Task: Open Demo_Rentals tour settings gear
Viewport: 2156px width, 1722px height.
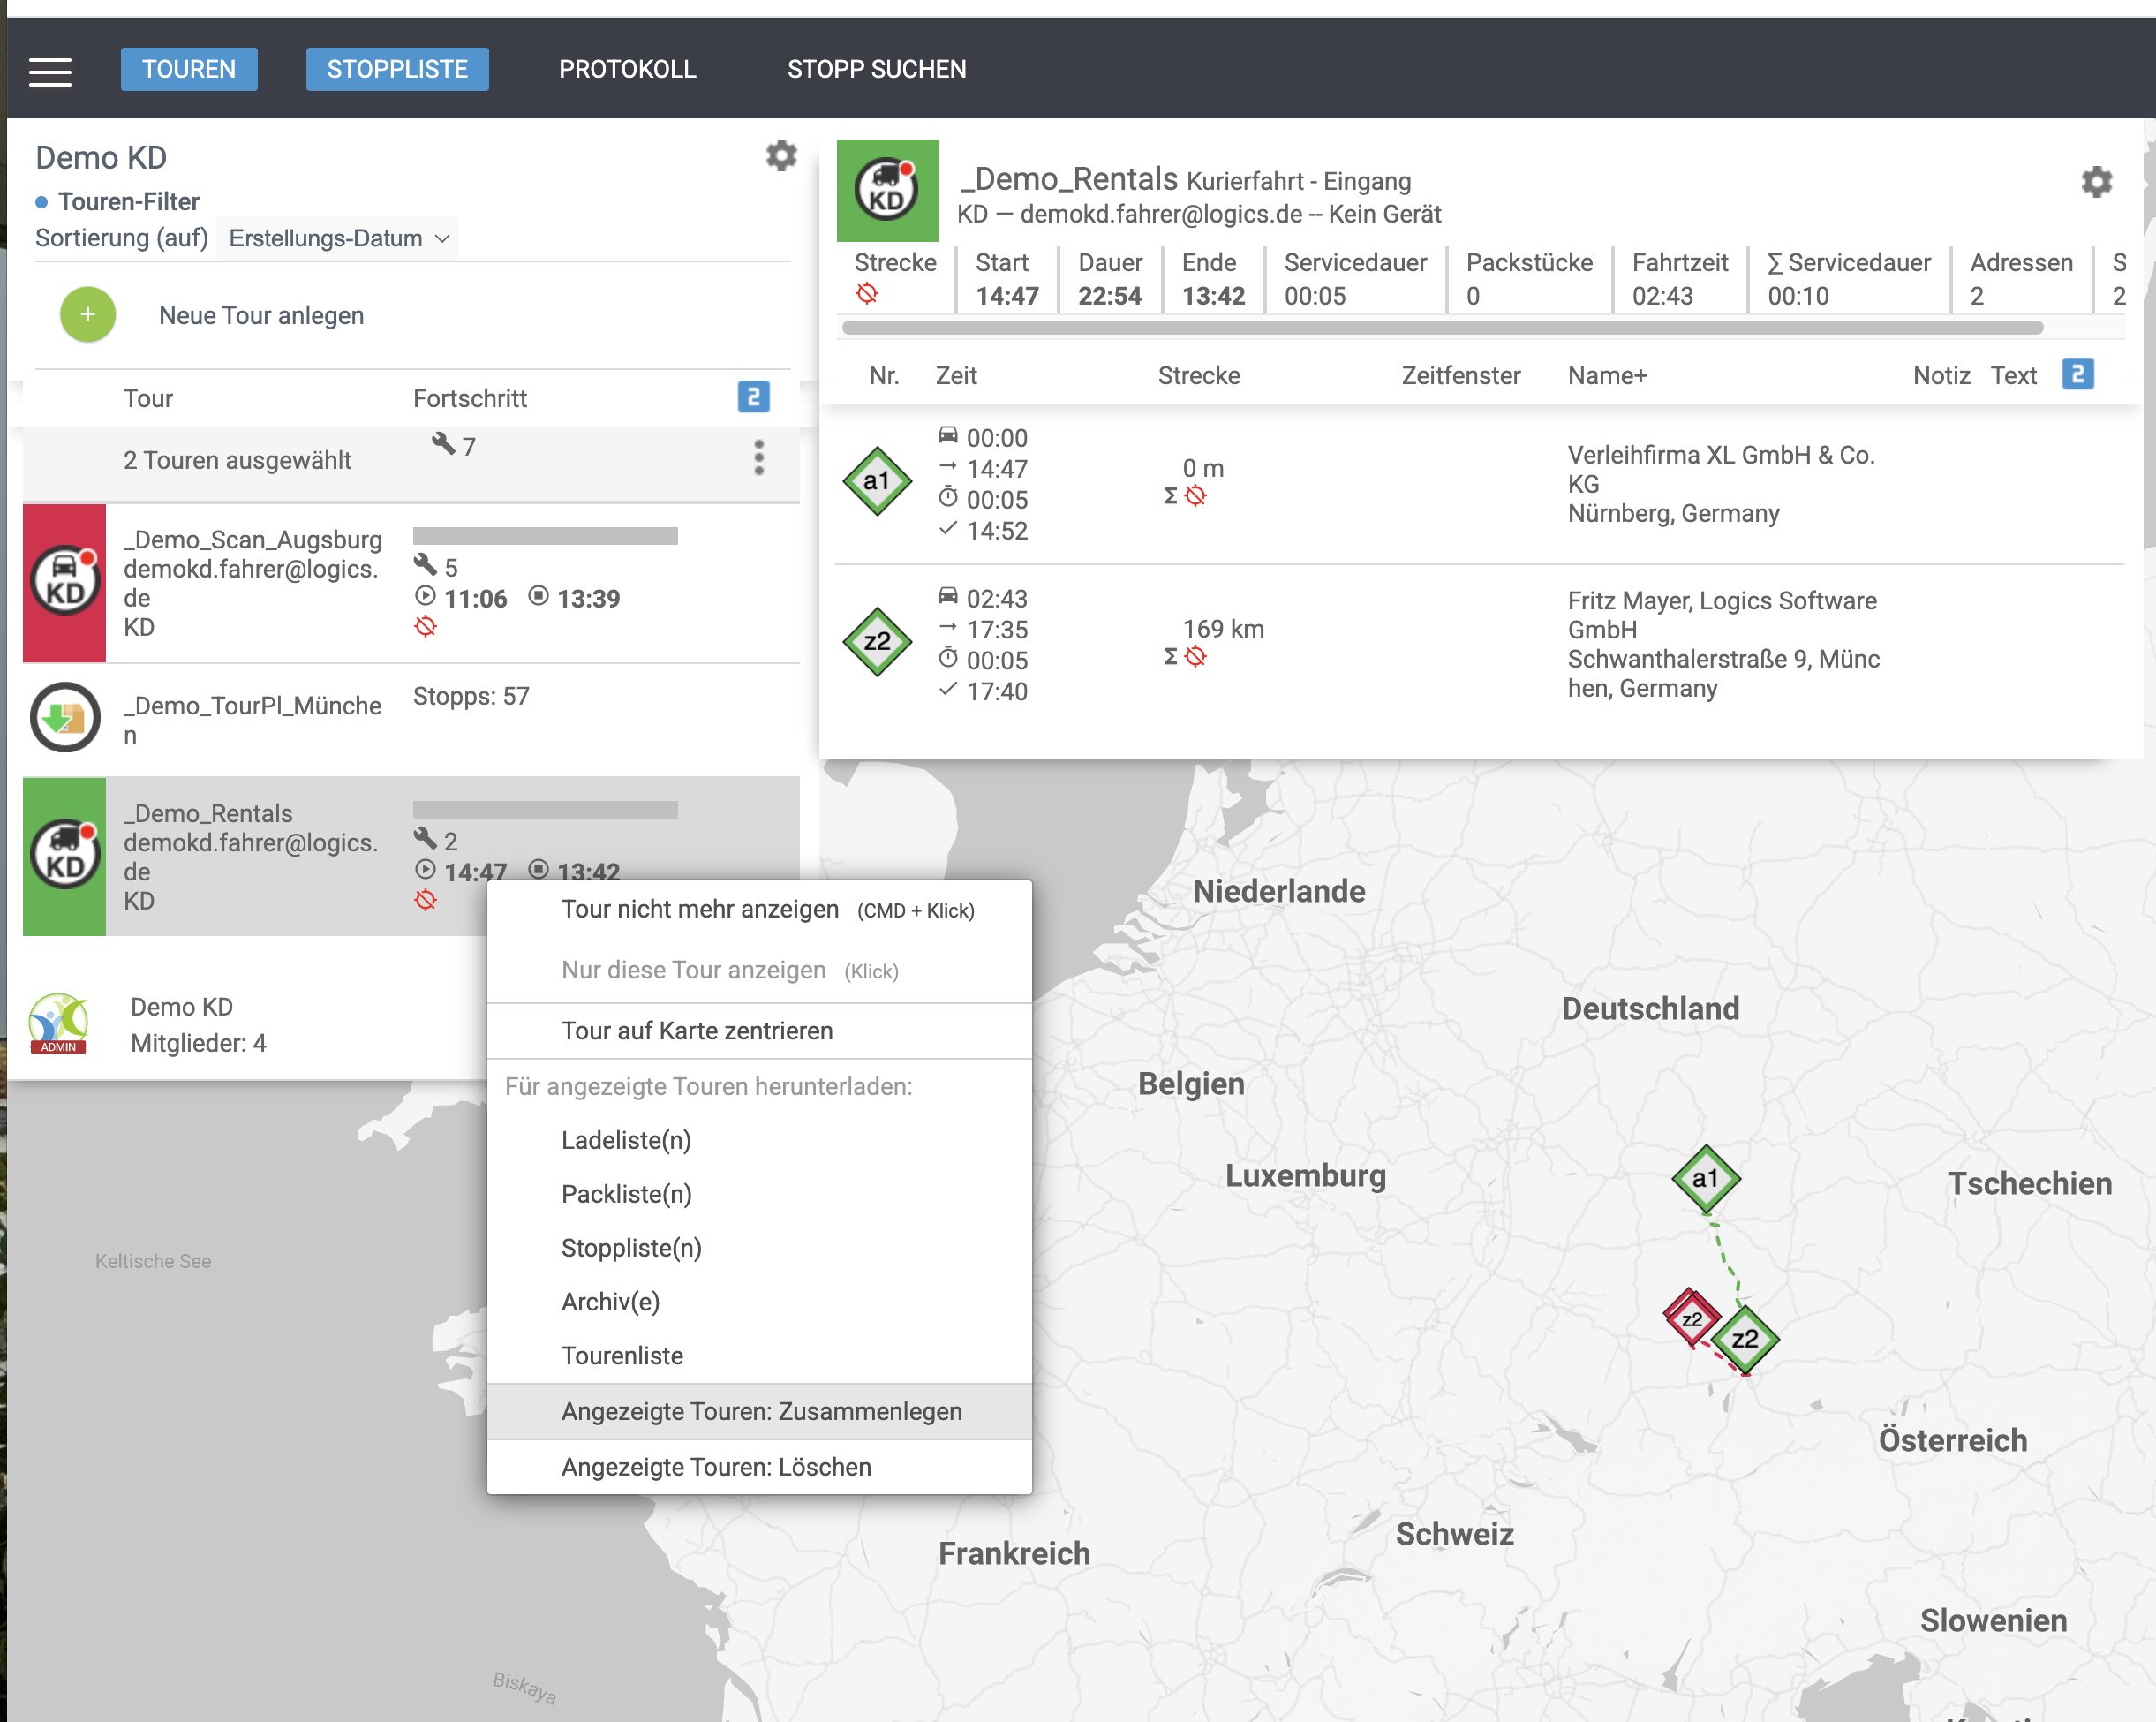Action: click(2096, 182)
